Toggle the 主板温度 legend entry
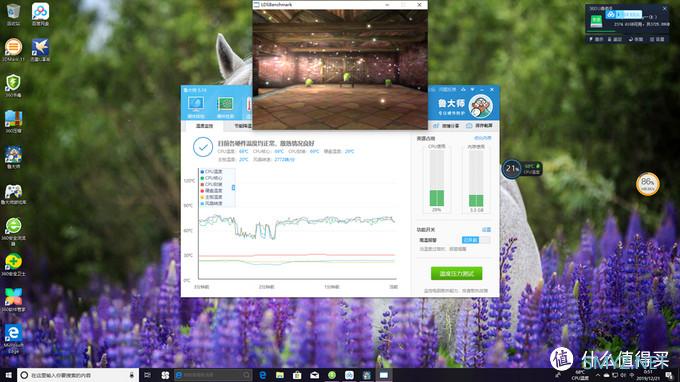The width and height of the screenshot is (680, 382). [x=211, y=197]
